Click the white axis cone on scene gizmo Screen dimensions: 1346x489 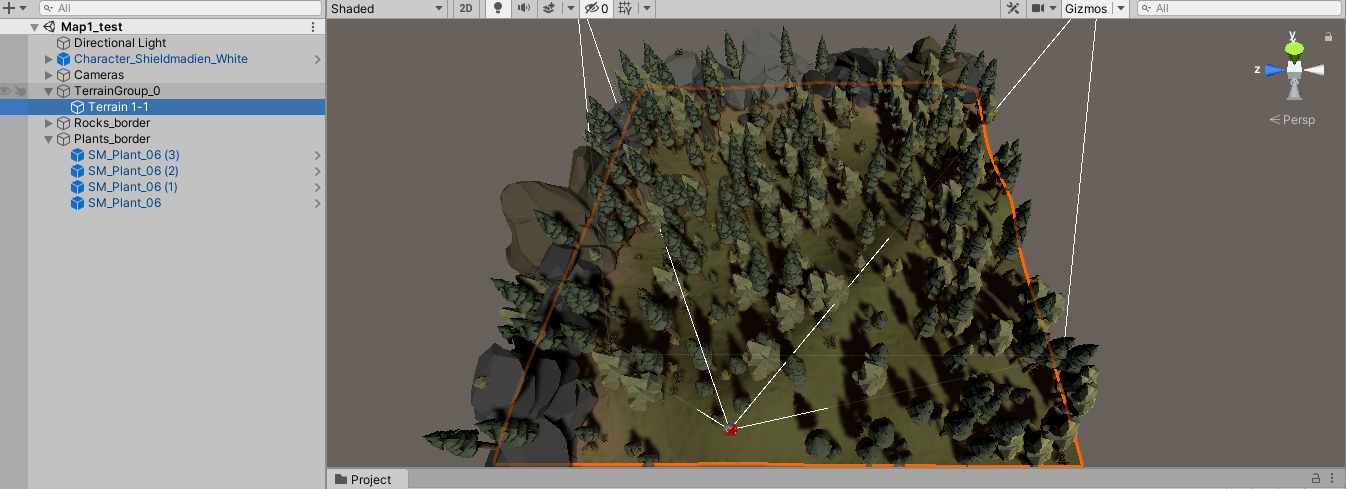coord(1314,70)
